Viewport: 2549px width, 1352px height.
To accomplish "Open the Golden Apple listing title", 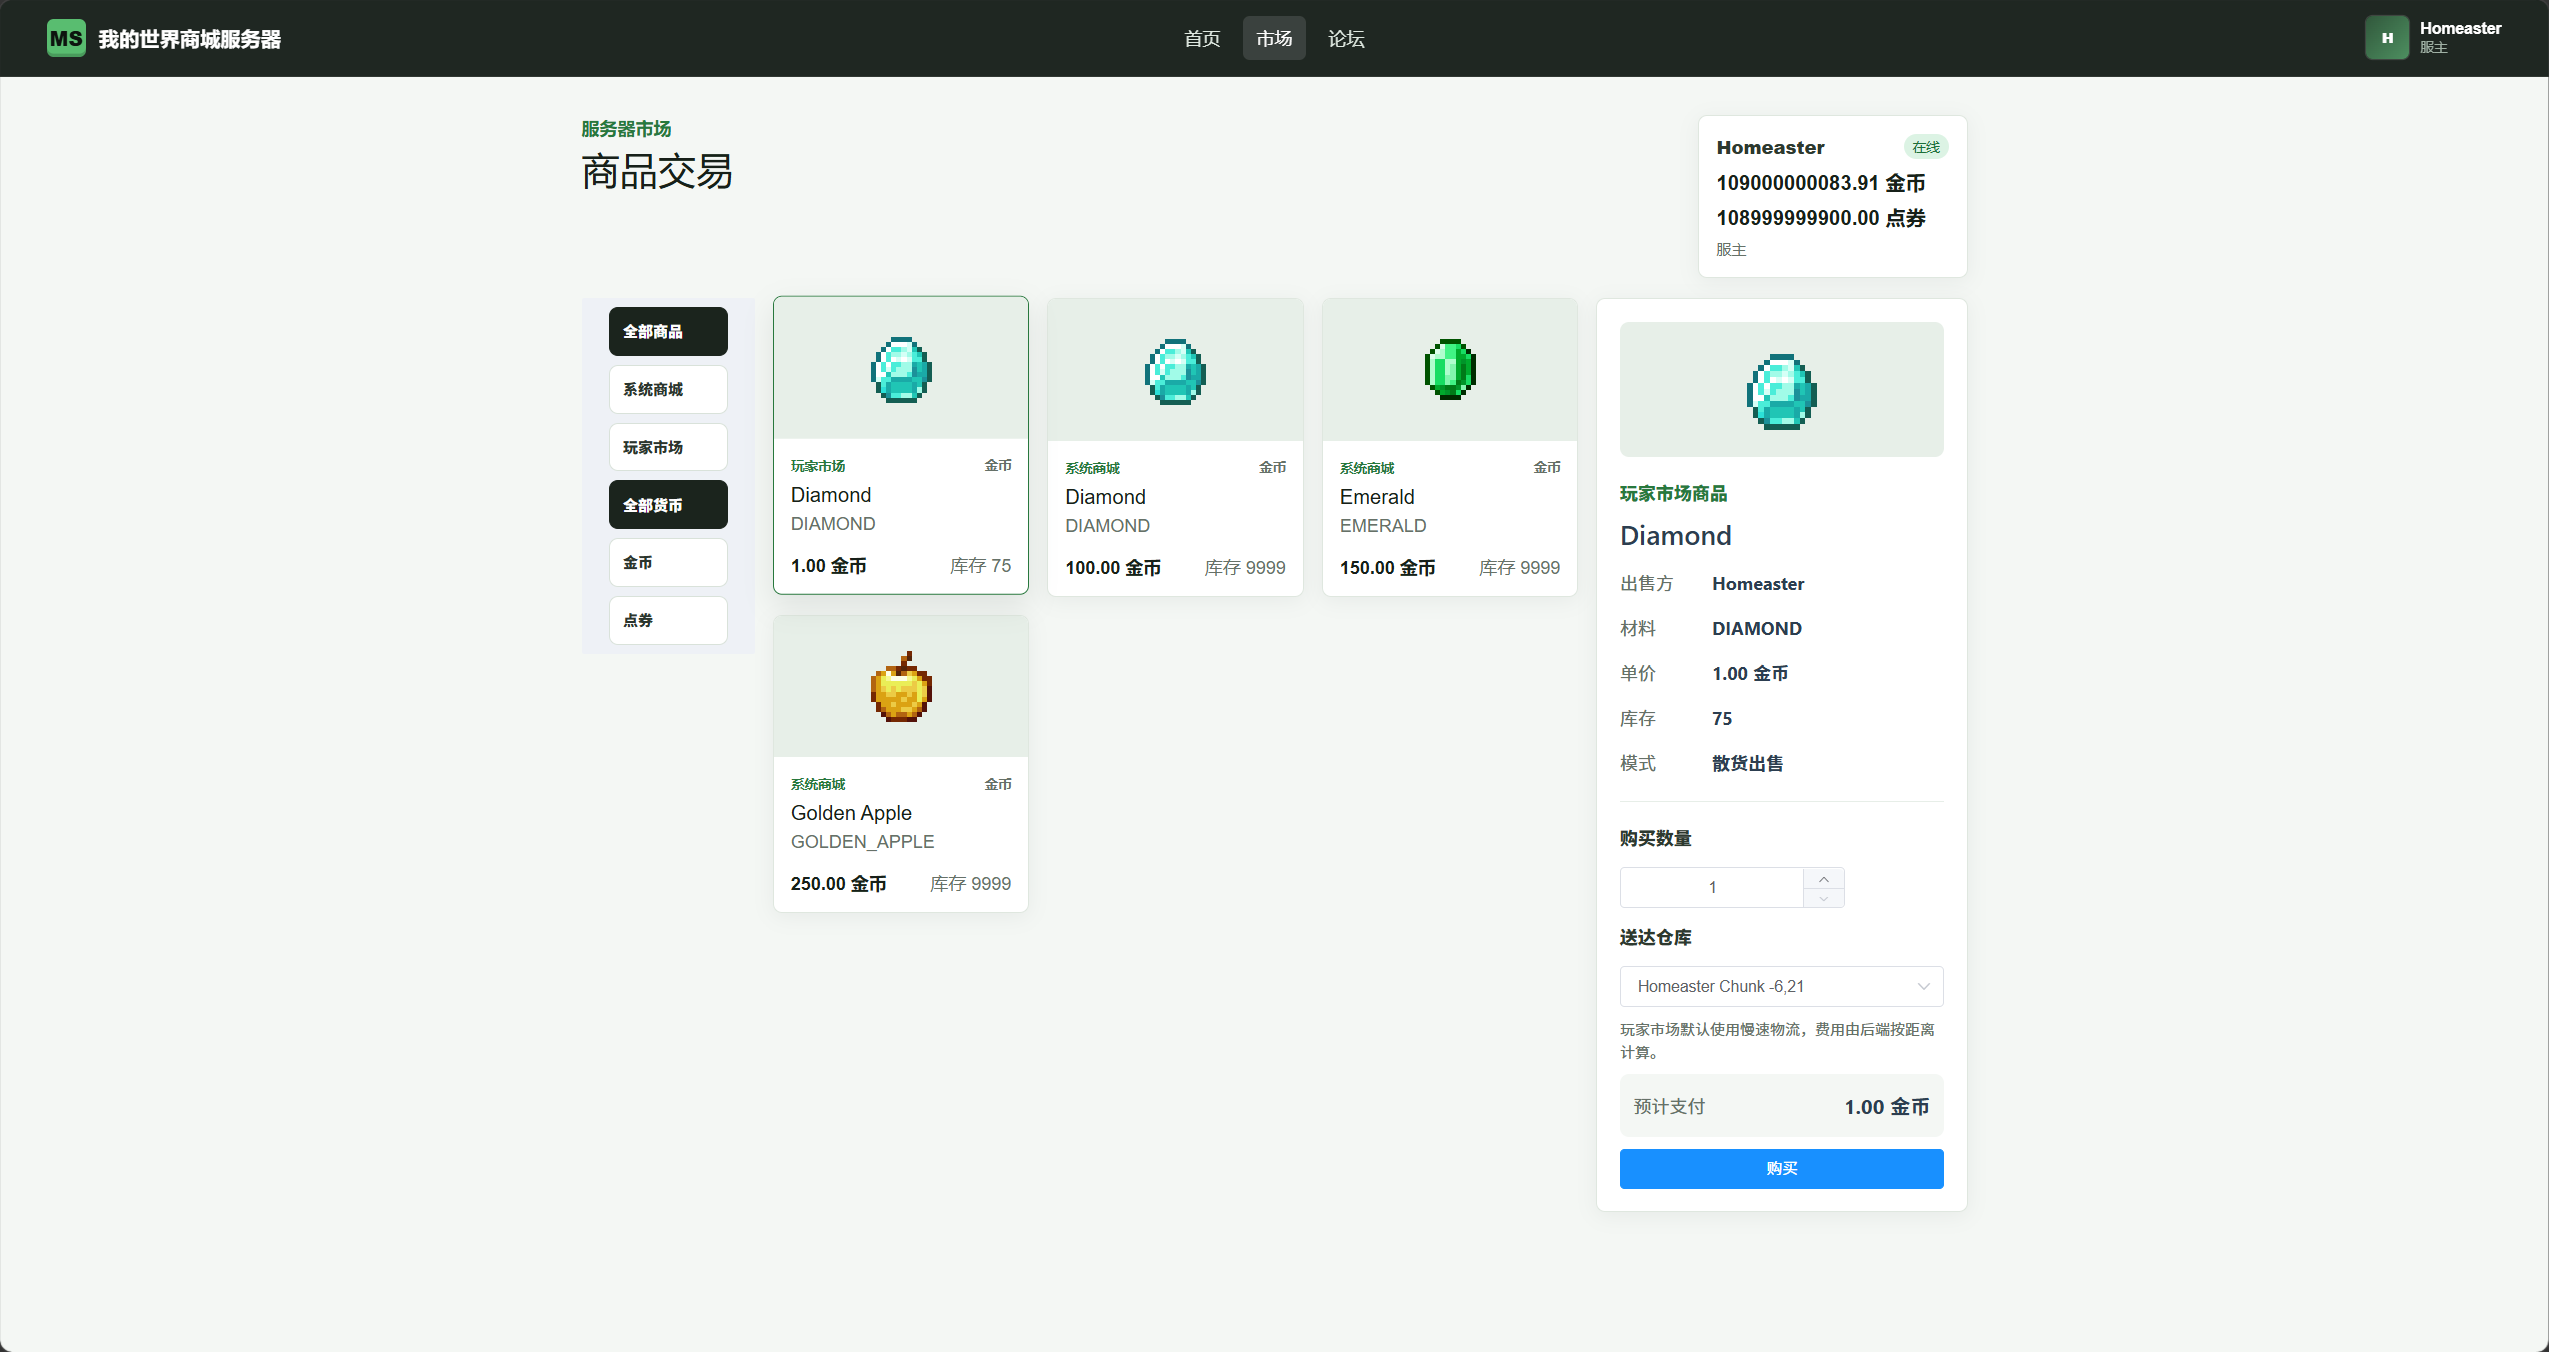I will pyautogui.click(x=851, y=813).
